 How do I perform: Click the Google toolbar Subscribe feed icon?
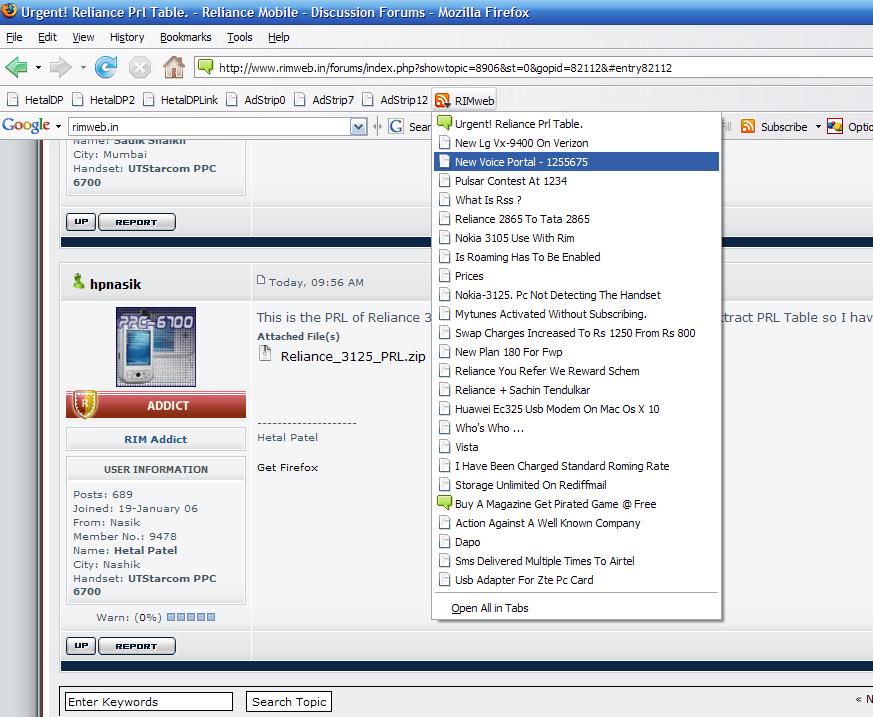pos(748,126)
